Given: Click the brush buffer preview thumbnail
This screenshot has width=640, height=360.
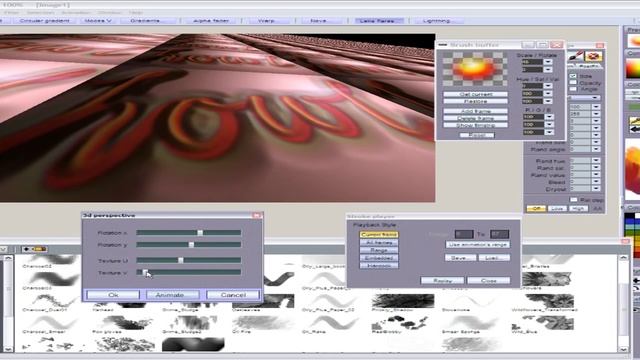Looking at the screenshot, I should pyautogui.click(x=475, y=69).
